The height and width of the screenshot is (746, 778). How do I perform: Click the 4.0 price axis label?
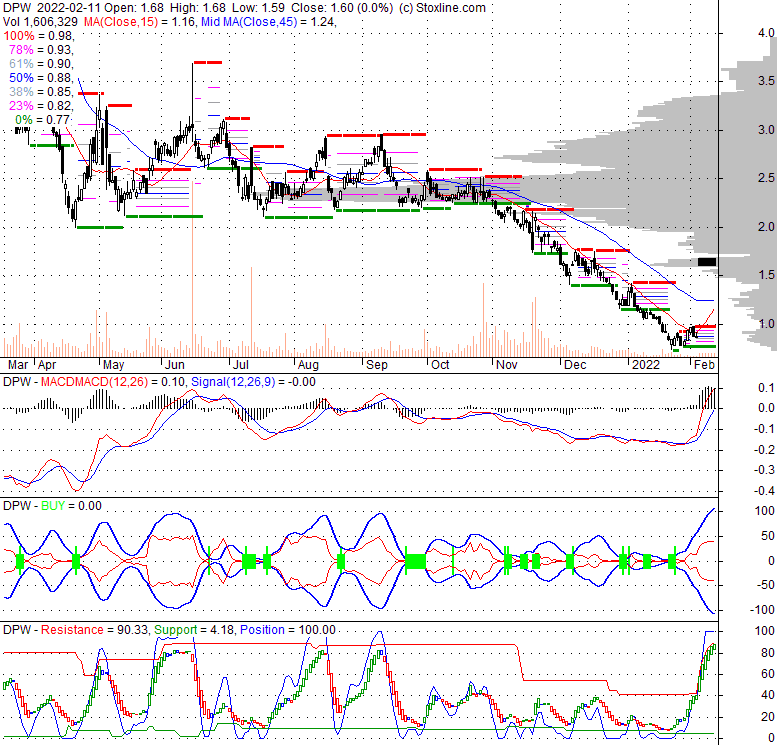pyautogui.click(x=766, y=33)
